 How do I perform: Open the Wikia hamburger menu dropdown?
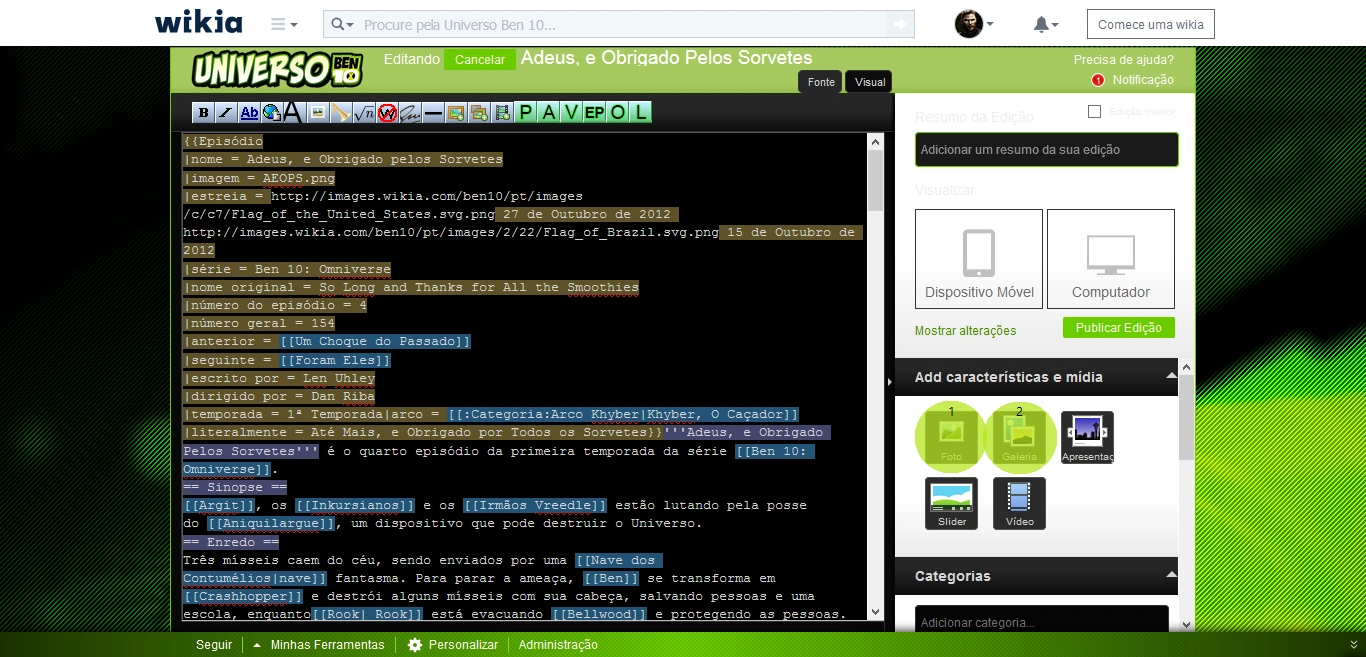(x=284, y=24)
